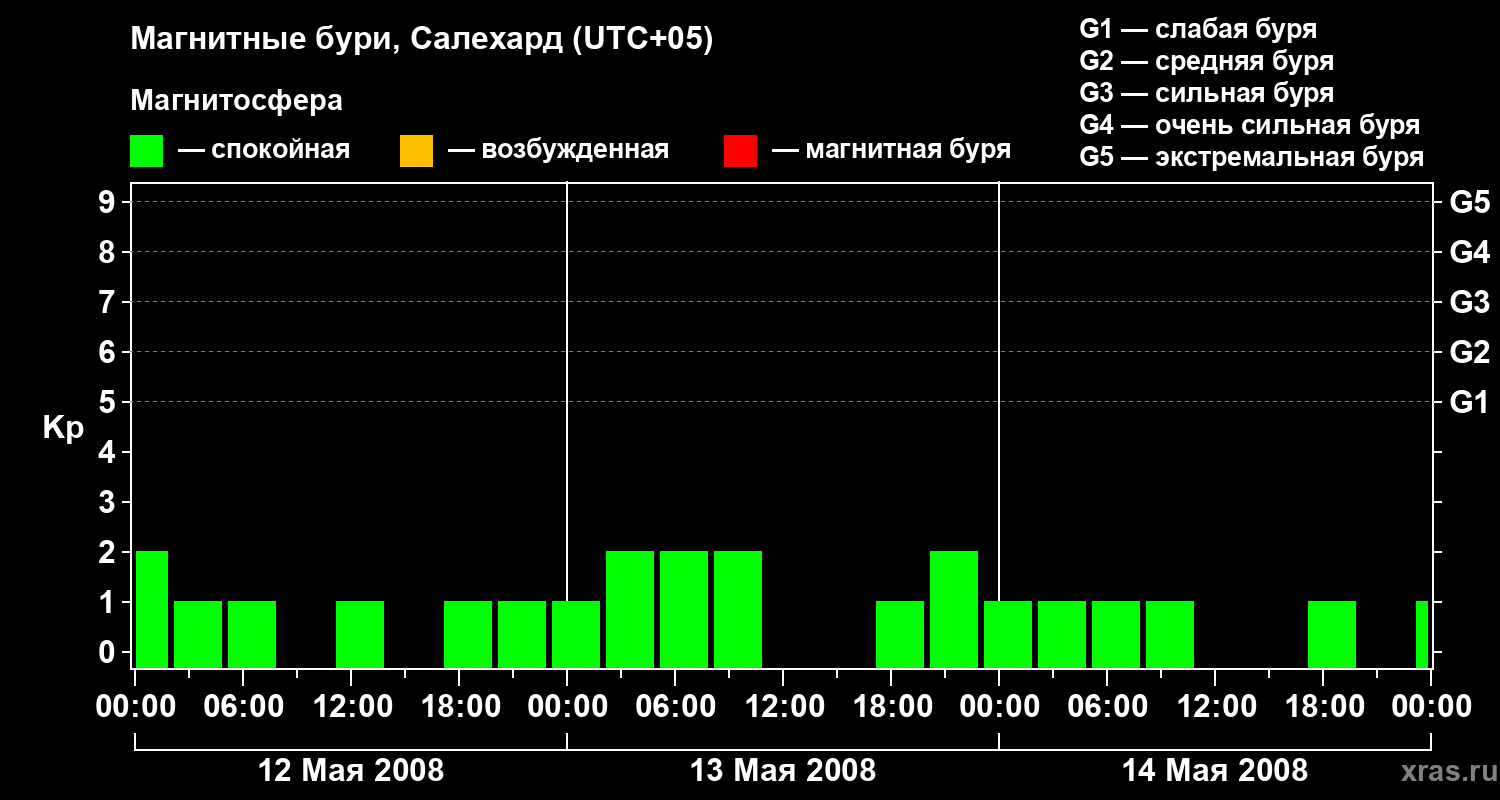
Task: Click the orange excited magnetosphere legend swatch
Action: 416,151
